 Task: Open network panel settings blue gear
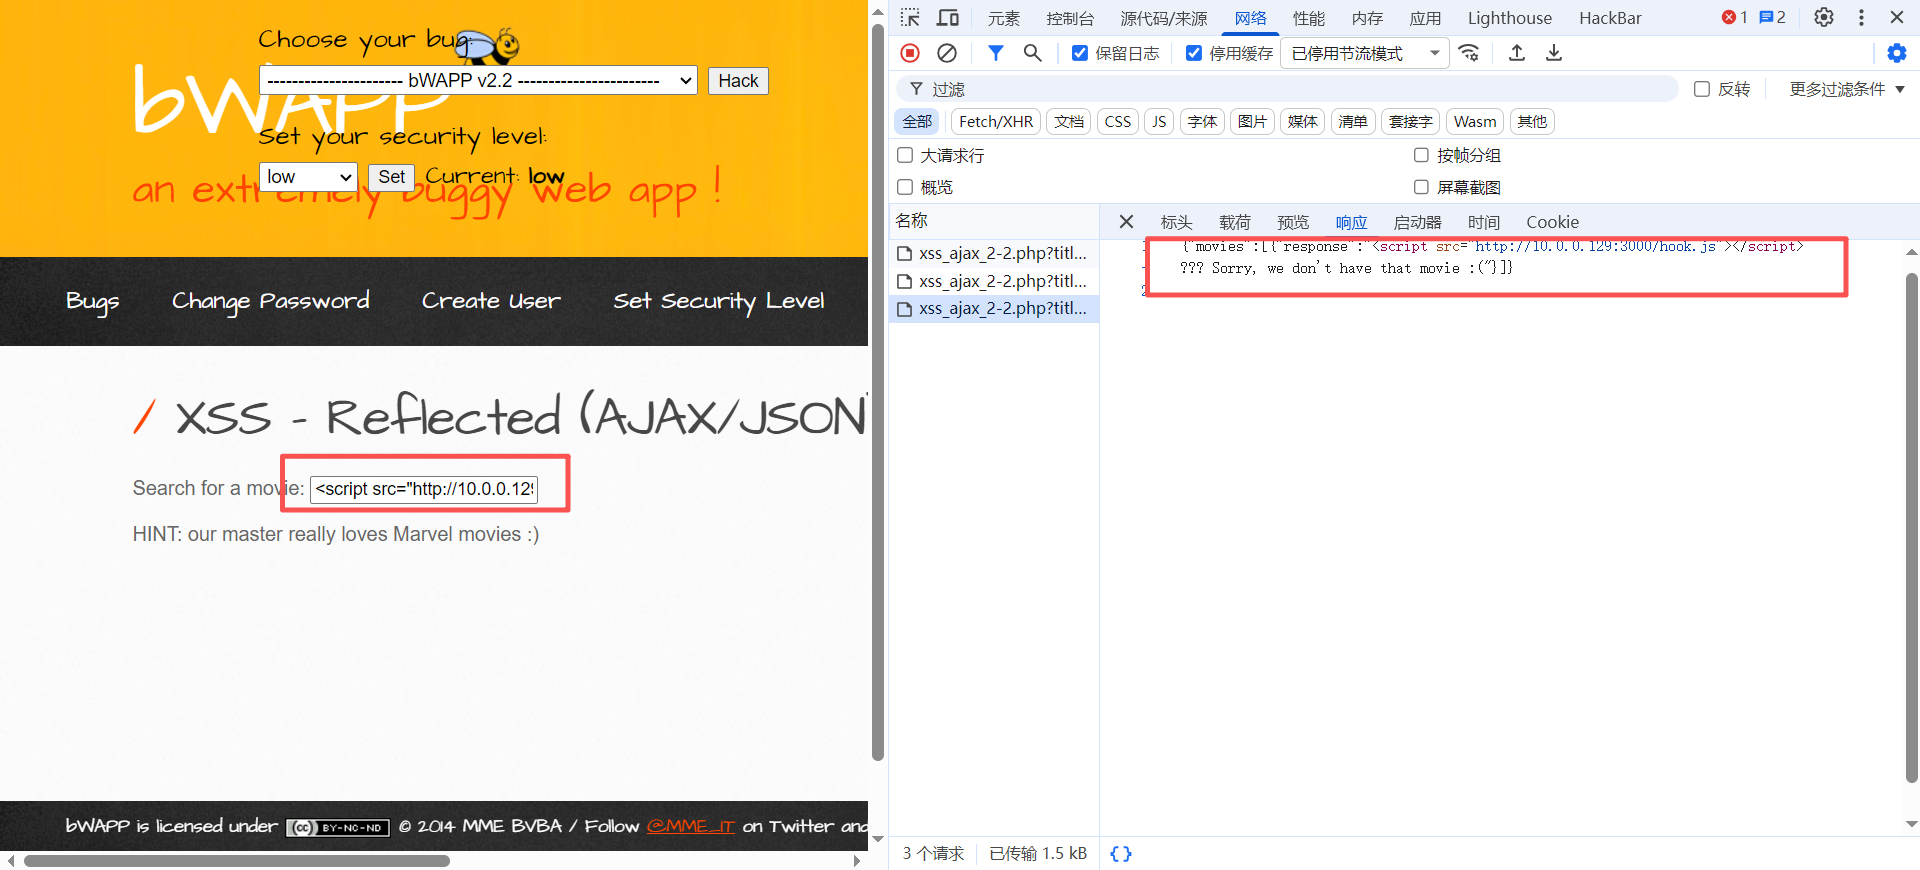[1897, 53]
